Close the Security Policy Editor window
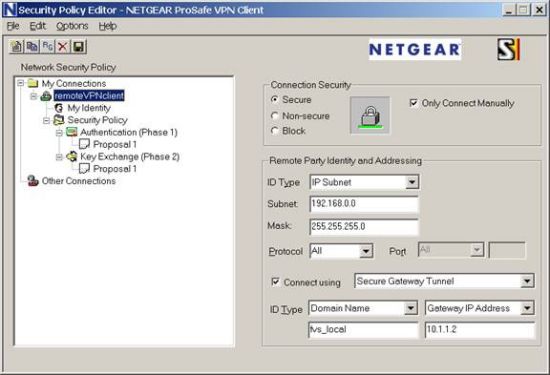 (539, 10)
